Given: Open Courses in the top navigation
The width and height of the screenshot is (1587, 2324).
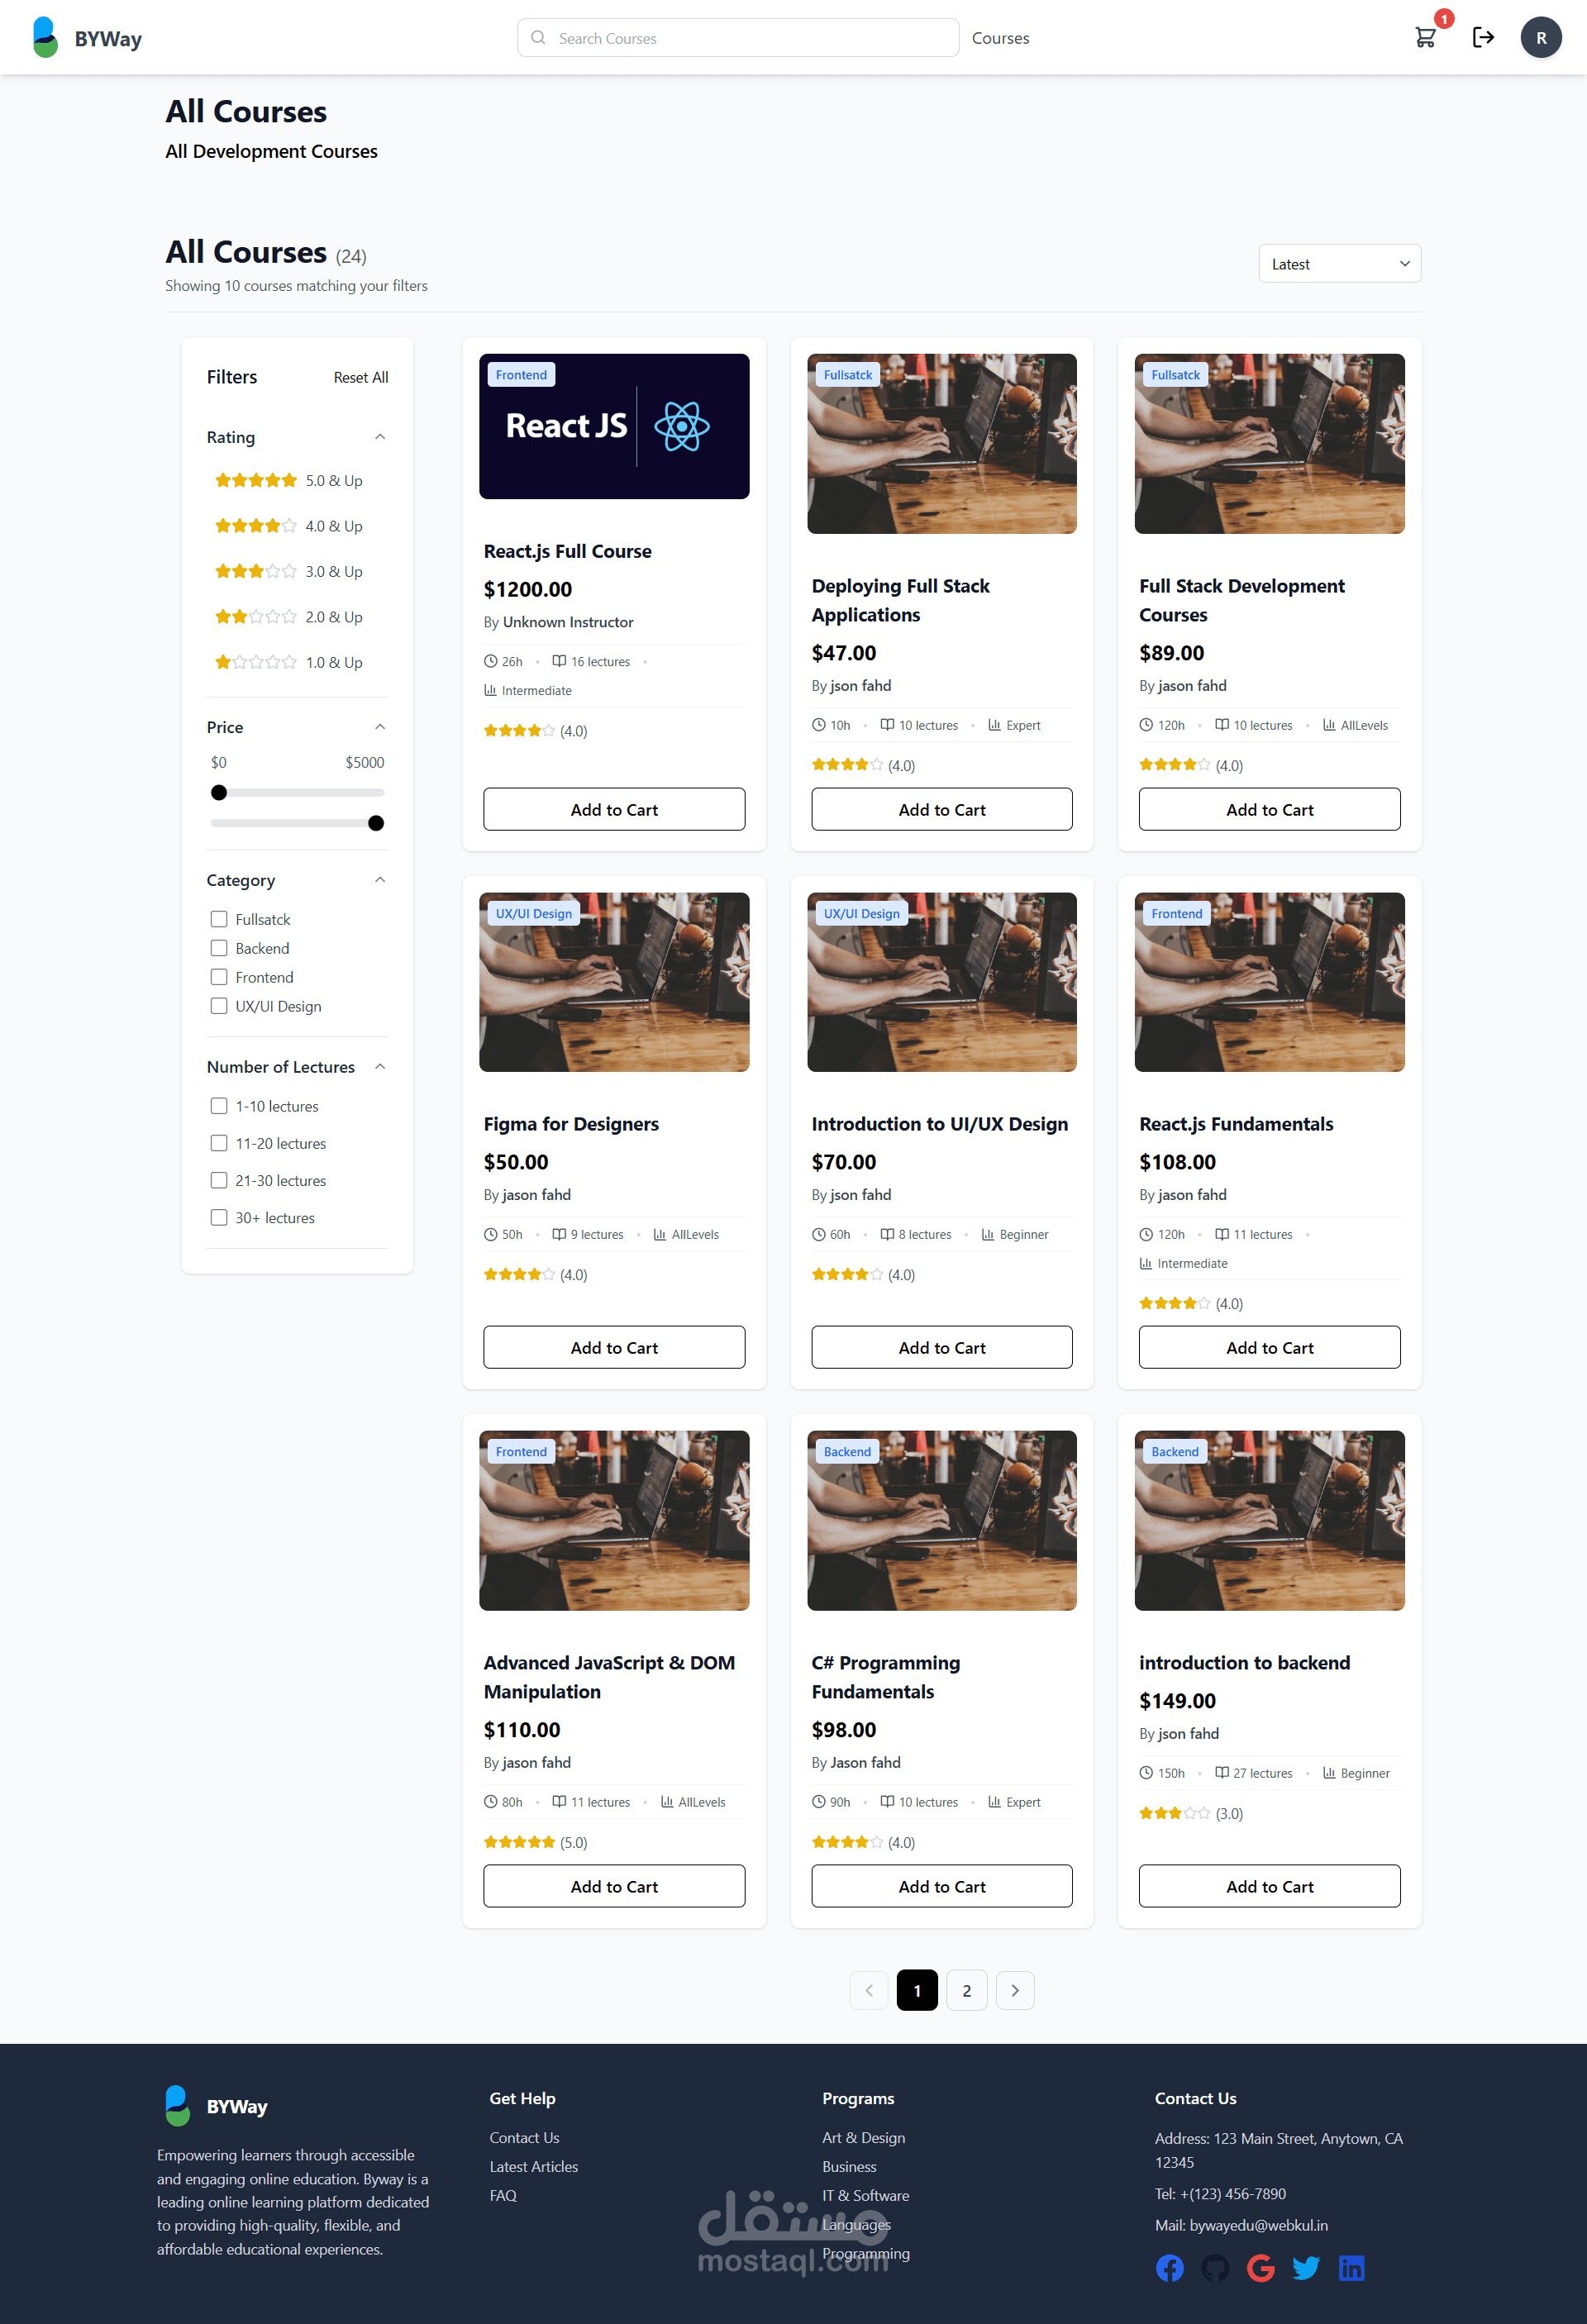Looking at the screenshot, I should pos(1000,38).
